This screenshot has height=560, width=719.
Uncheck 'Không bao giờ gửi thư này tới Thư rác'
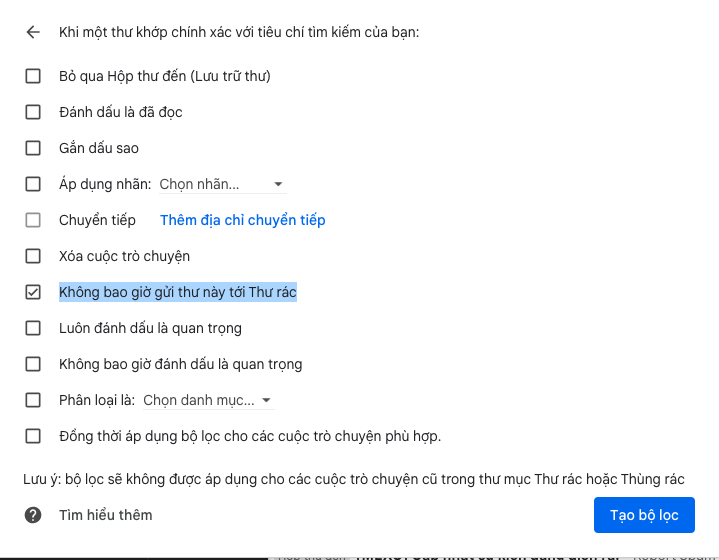[33, 292]
